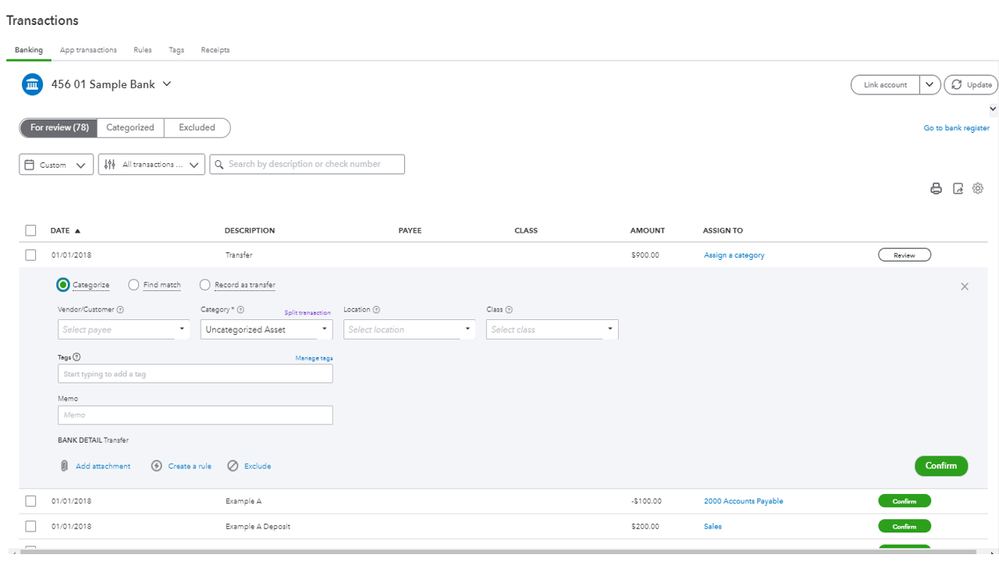
Task: Click the Go to bank register link
Action: (x=956, y=128)
